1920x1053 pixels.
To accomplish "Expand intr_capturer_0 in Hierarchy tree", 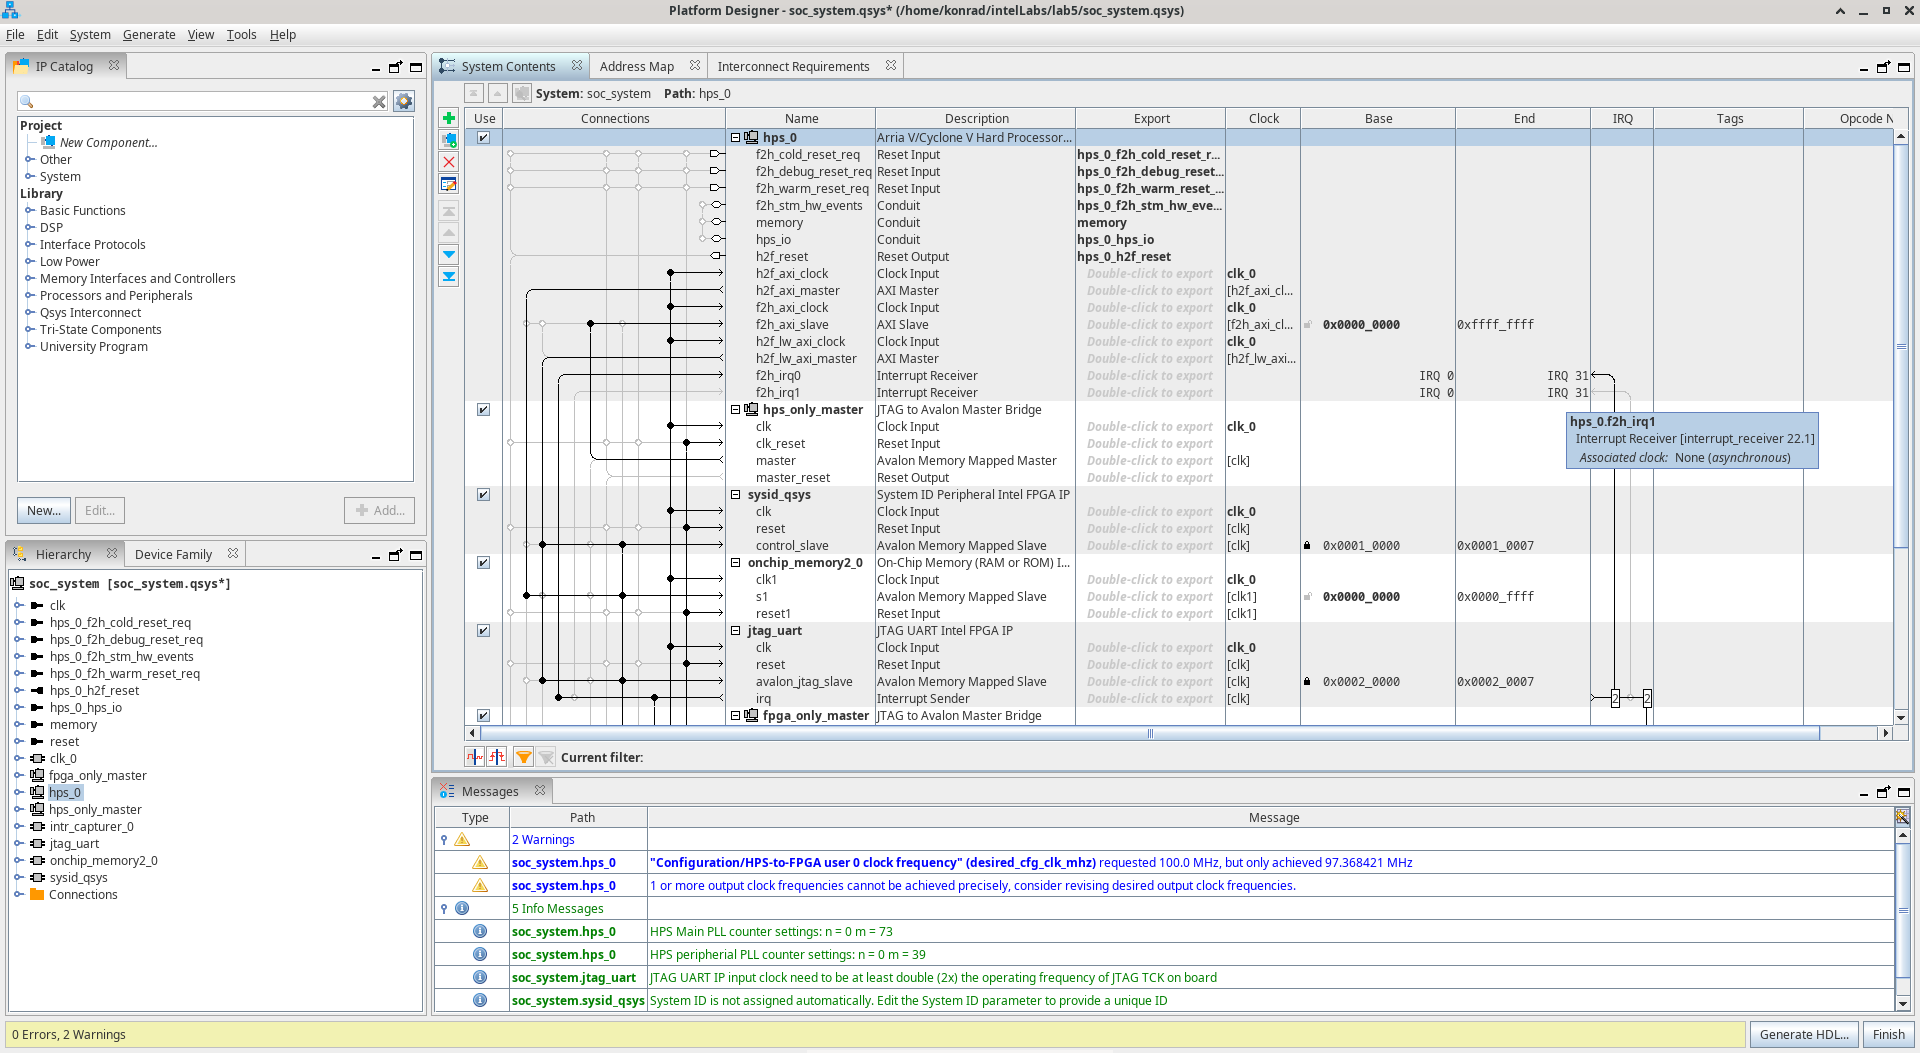I will pos(18,827).
